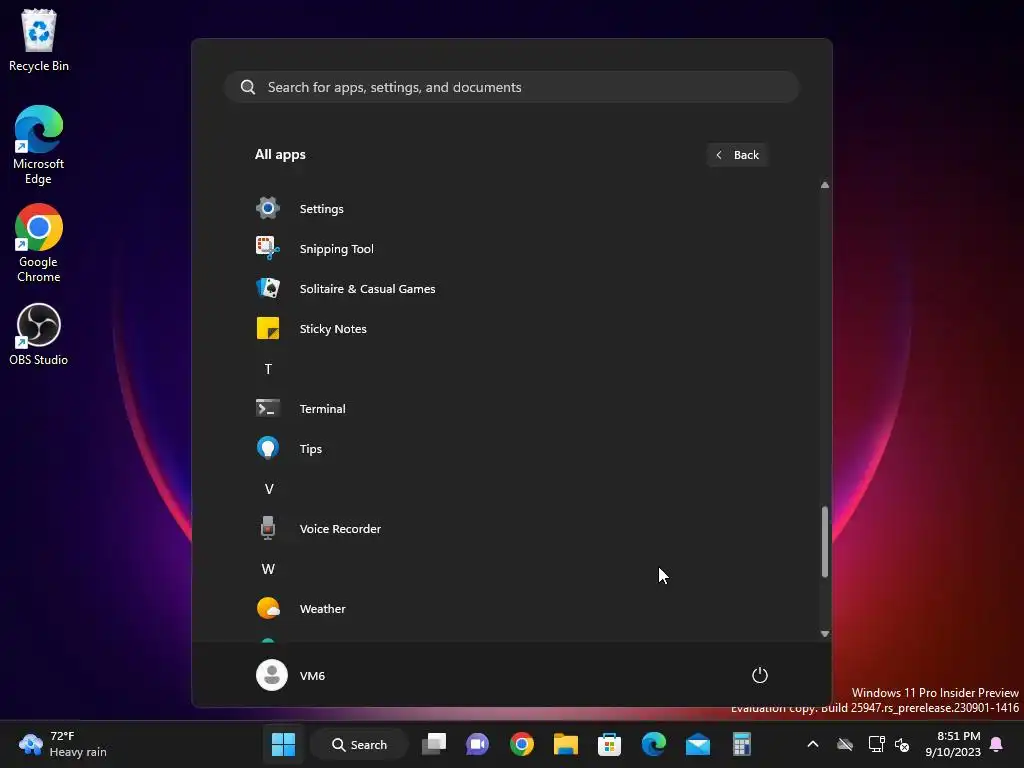1024x768 pixels.
Task: Open Task View from the taskbar
Action: 434,744
